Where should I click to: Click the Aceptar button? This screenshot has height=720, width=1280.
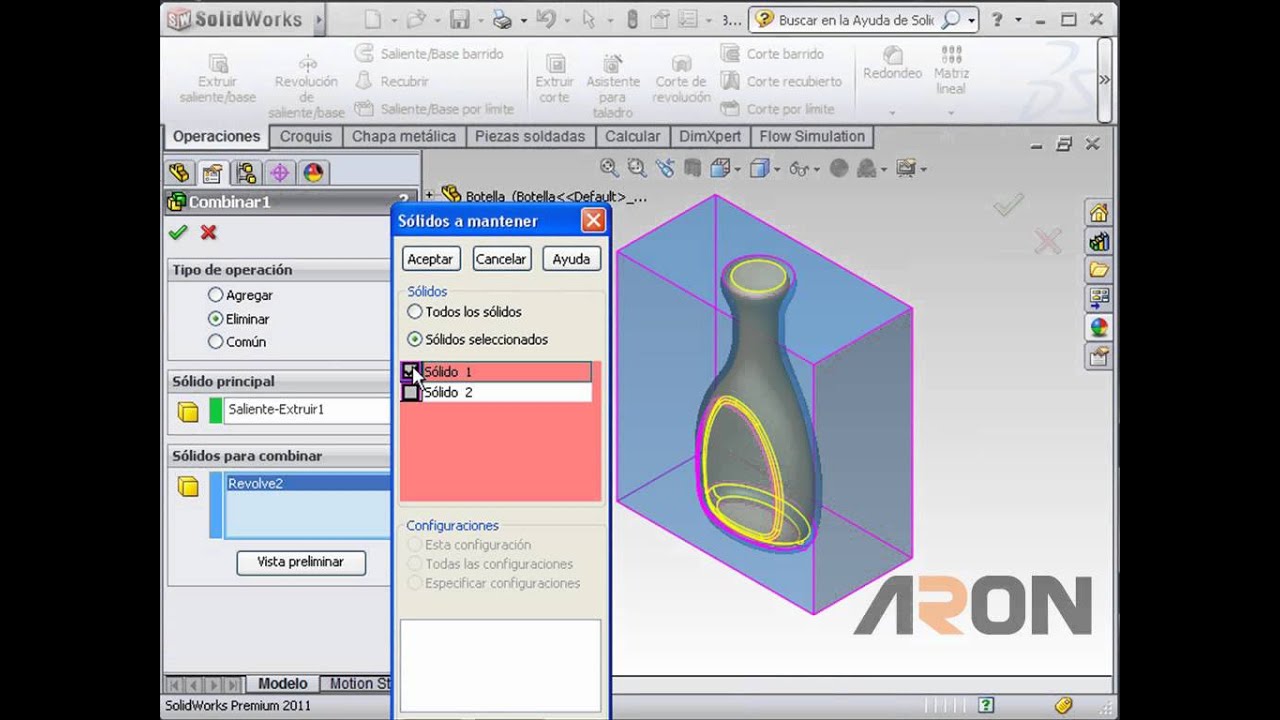(430, 259)
